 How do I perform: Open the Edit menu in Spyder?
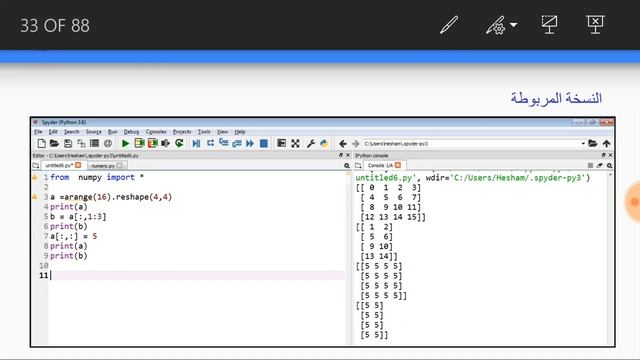(x=53, y=132)
